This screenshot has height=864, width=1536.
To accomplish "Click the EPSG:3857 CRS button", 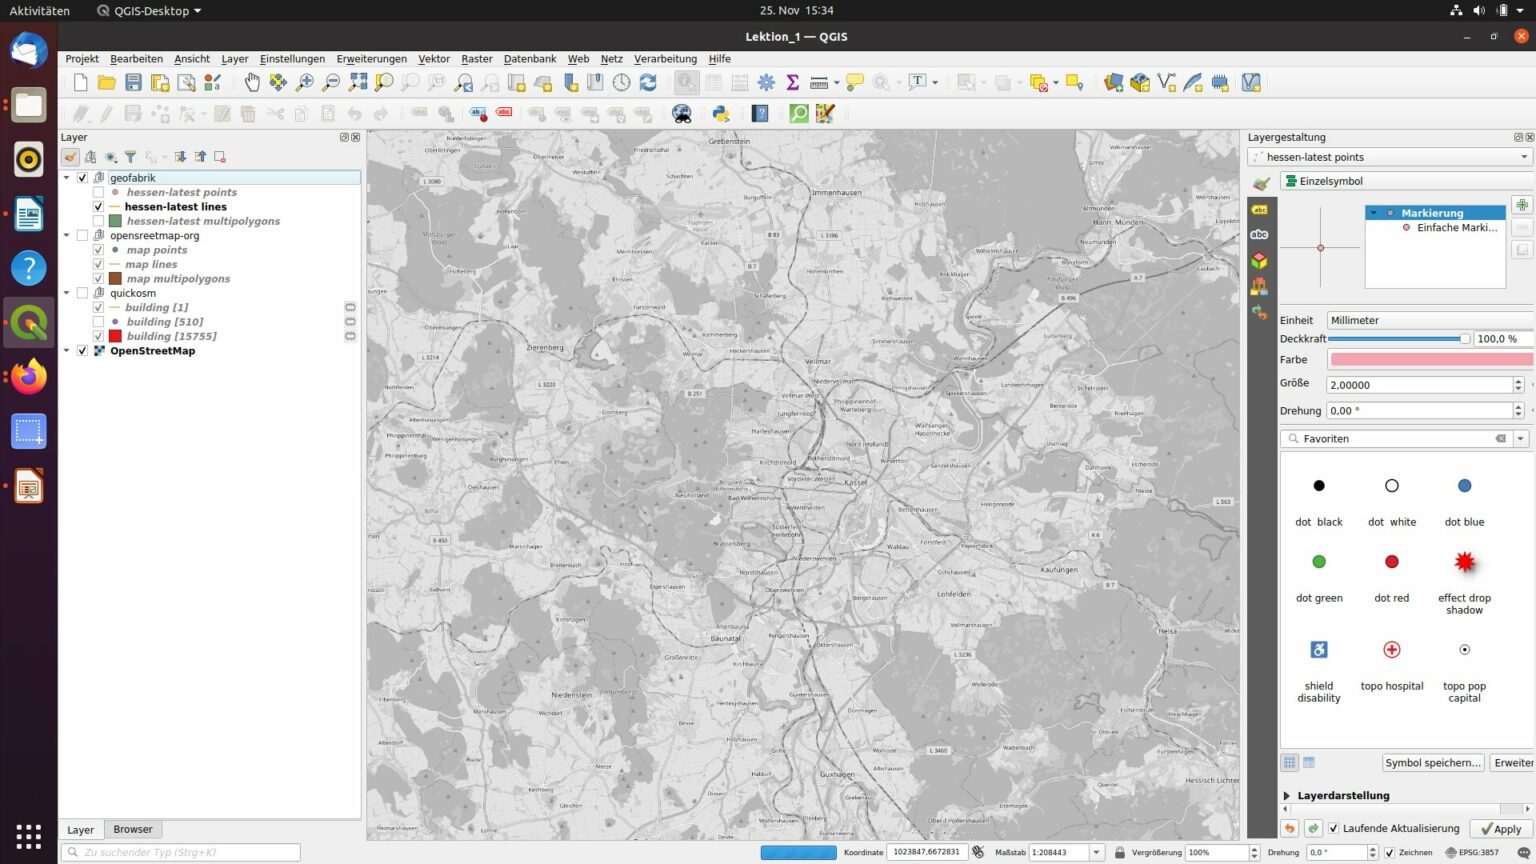I will [x=1472, y=853].
